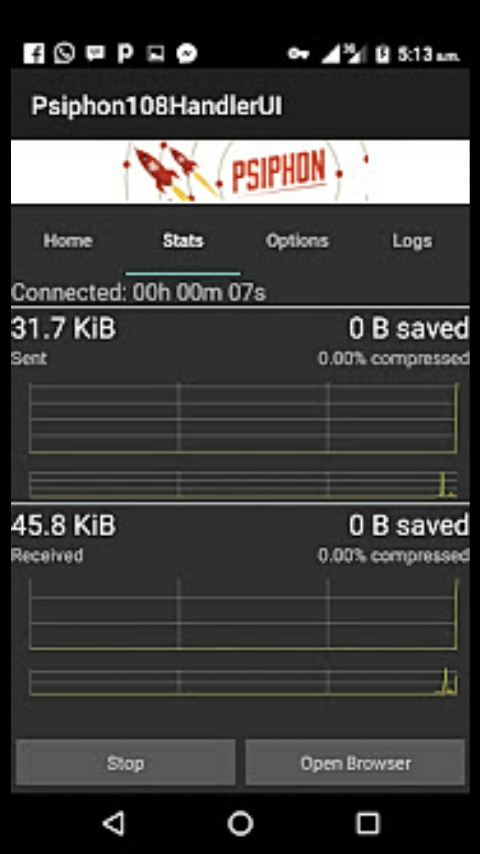
Task: Switch to the Home tab
Action: click(x=68, y=241)
